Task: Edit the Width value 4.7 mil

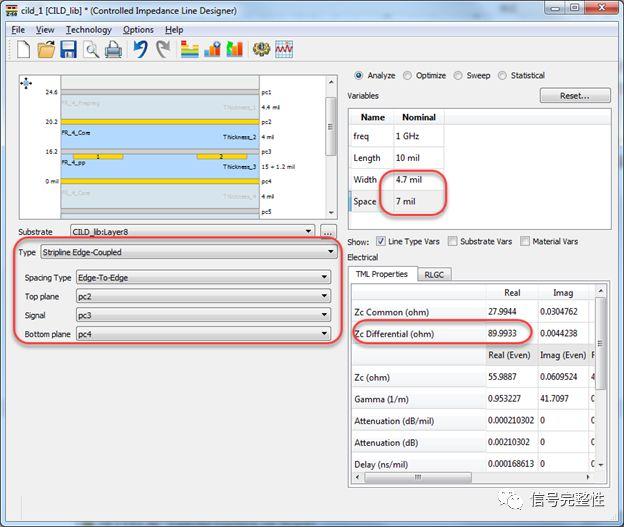Action: click(419, 180)
